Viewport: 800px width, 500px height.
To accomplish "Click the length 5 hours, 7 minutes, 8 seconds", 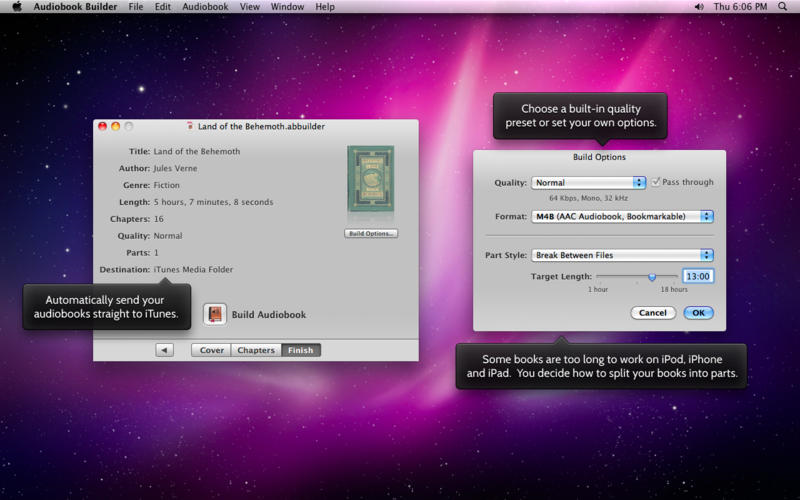I will pyautogui.click(x=213, y=202).
